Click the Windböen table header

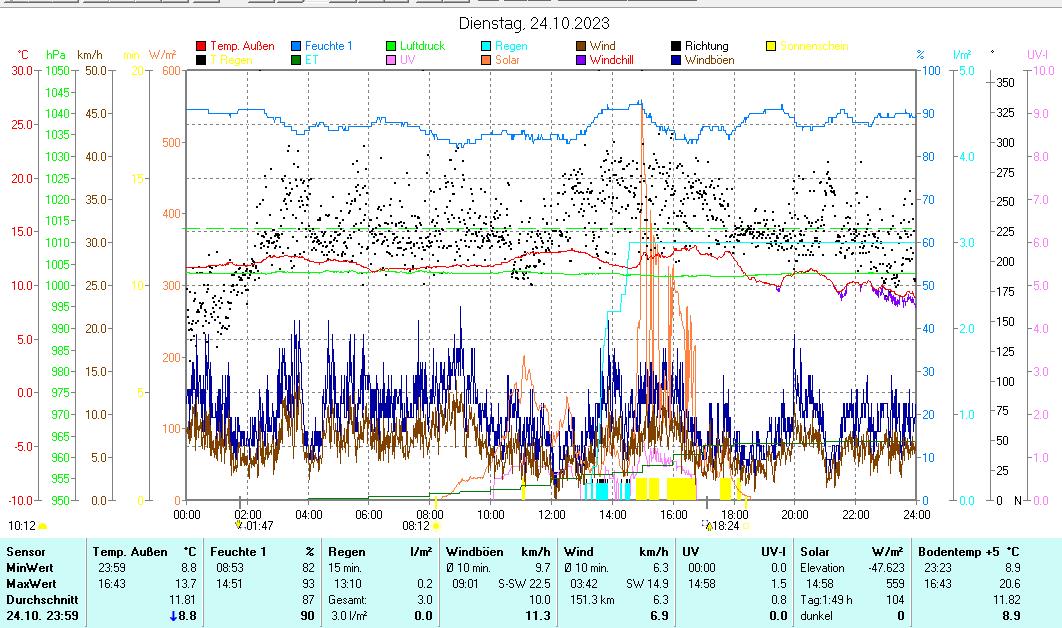(474, 552)
